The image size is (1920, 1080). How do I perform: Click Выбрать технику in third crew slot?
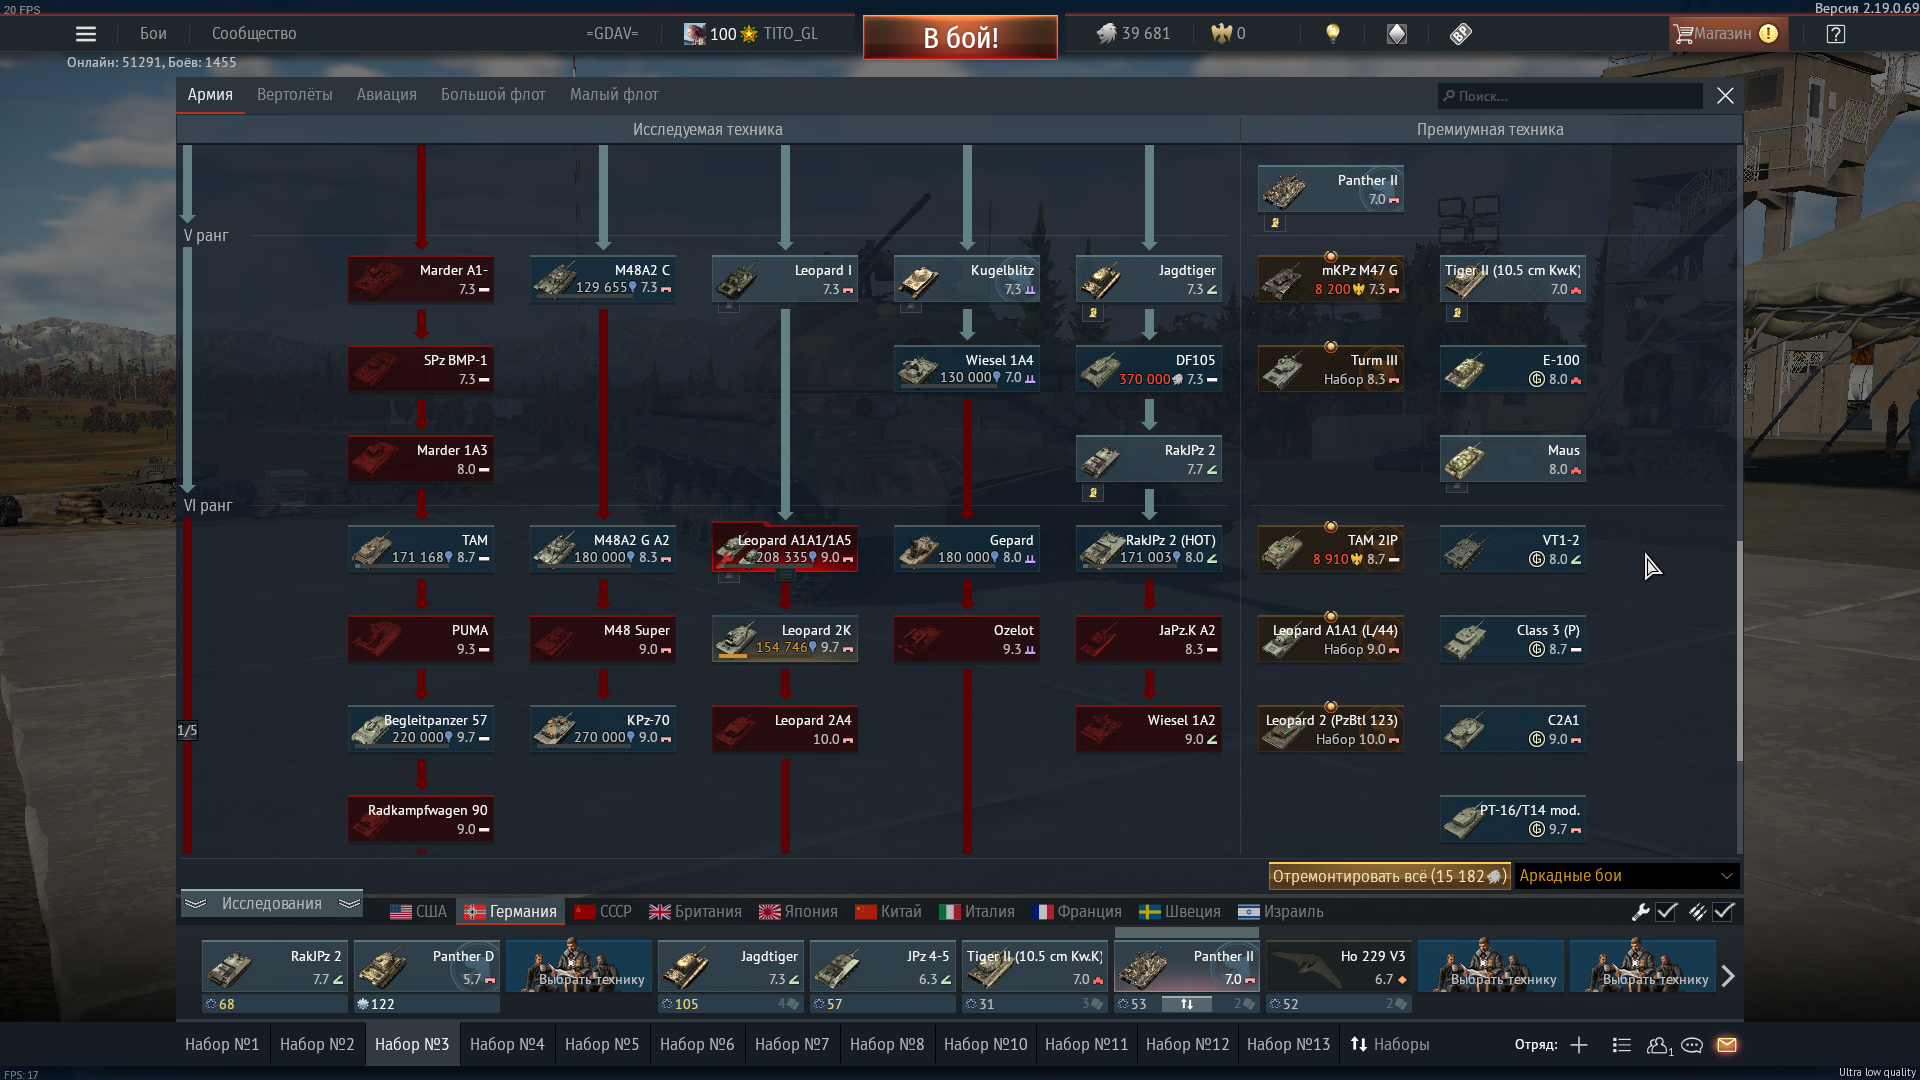tap(579, 967)
